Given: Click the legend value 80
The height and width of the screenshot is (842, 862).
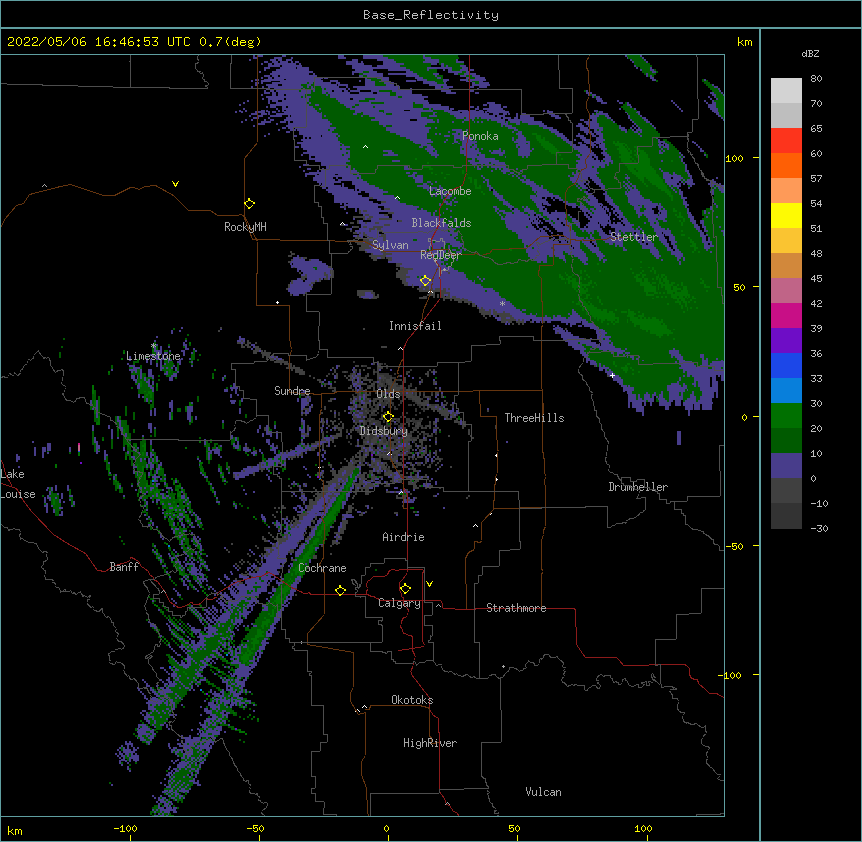Looking at the screenshot, I should pyautogui.click(x=816, y=78).
